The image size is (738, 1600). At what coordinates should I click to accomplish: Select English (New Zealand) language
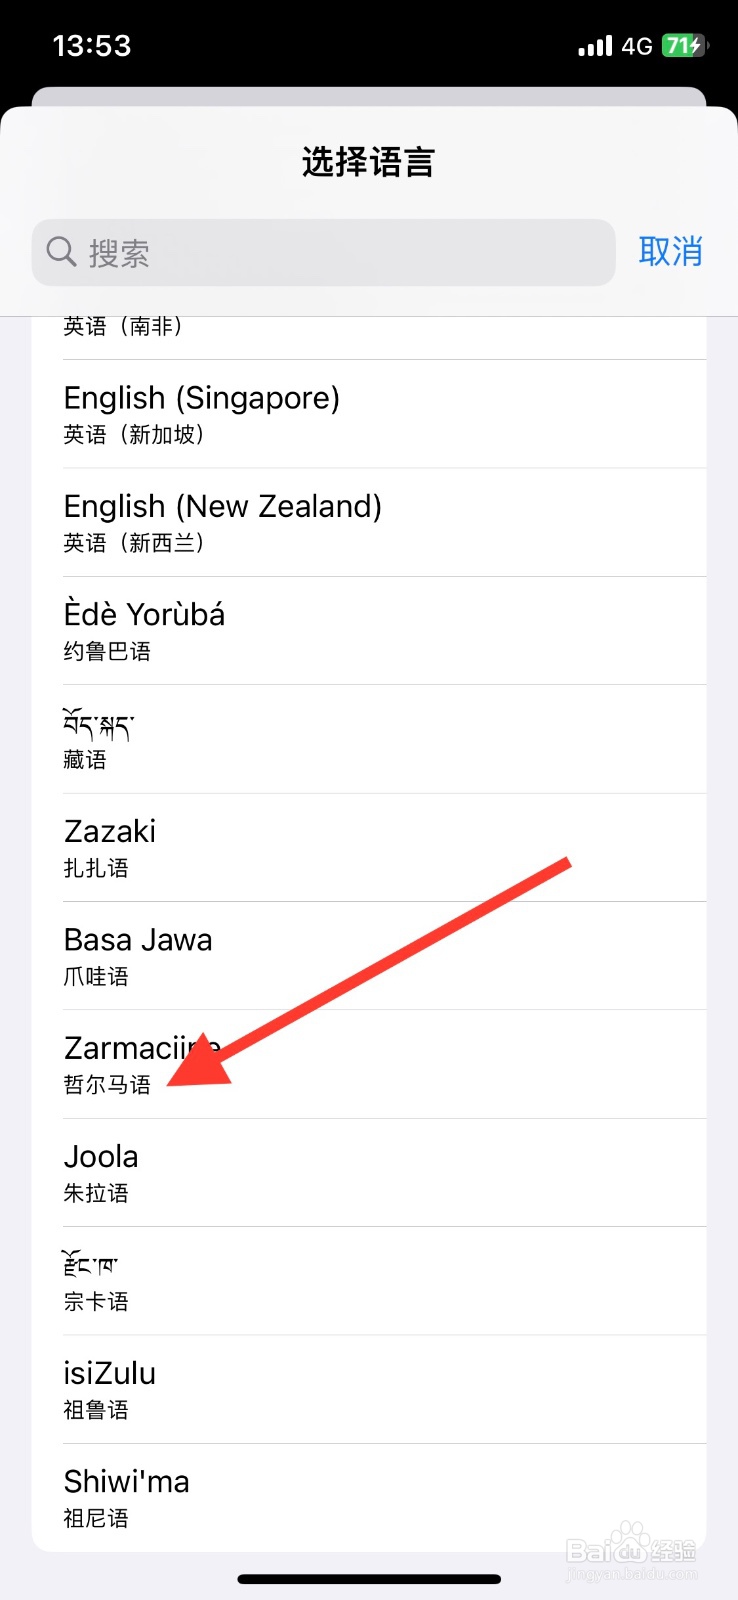(x=369, y=522)
